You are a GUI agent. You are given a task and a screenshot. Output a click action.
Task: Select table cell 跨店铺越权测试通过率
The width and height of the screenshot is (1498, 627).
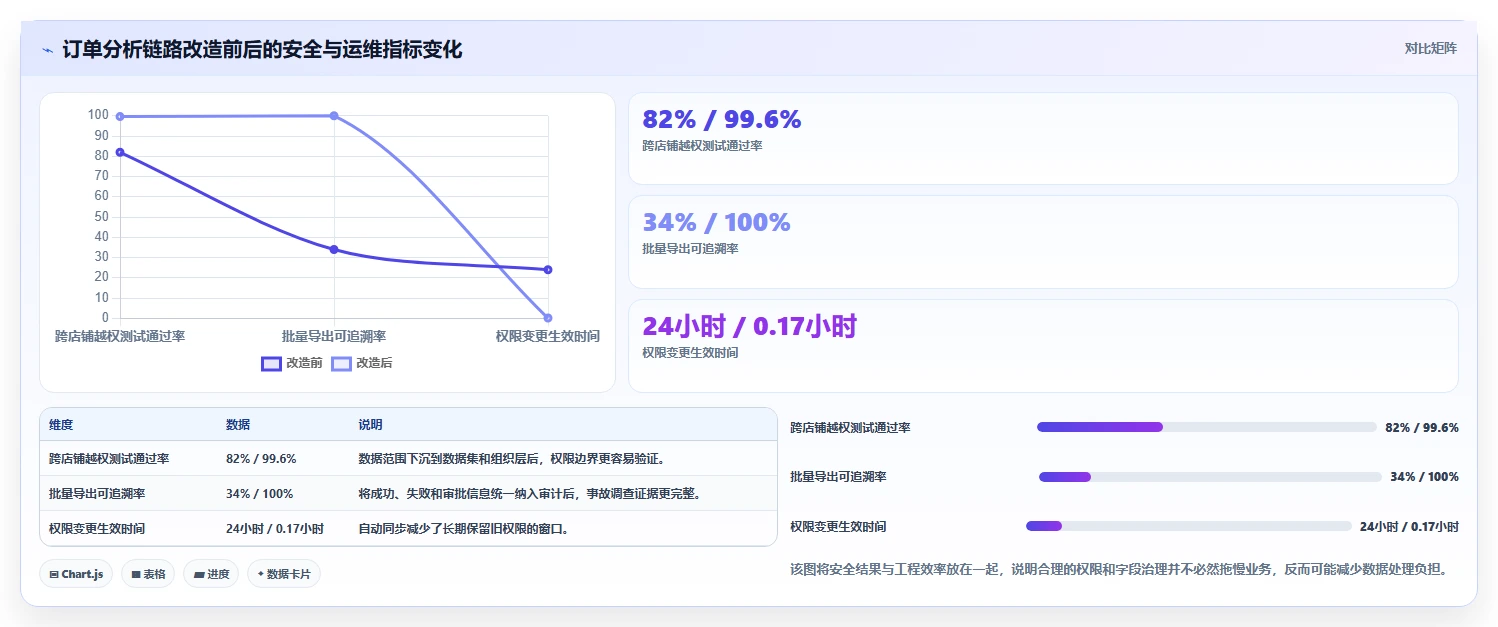pyautogui.click(x=109, y=459)
